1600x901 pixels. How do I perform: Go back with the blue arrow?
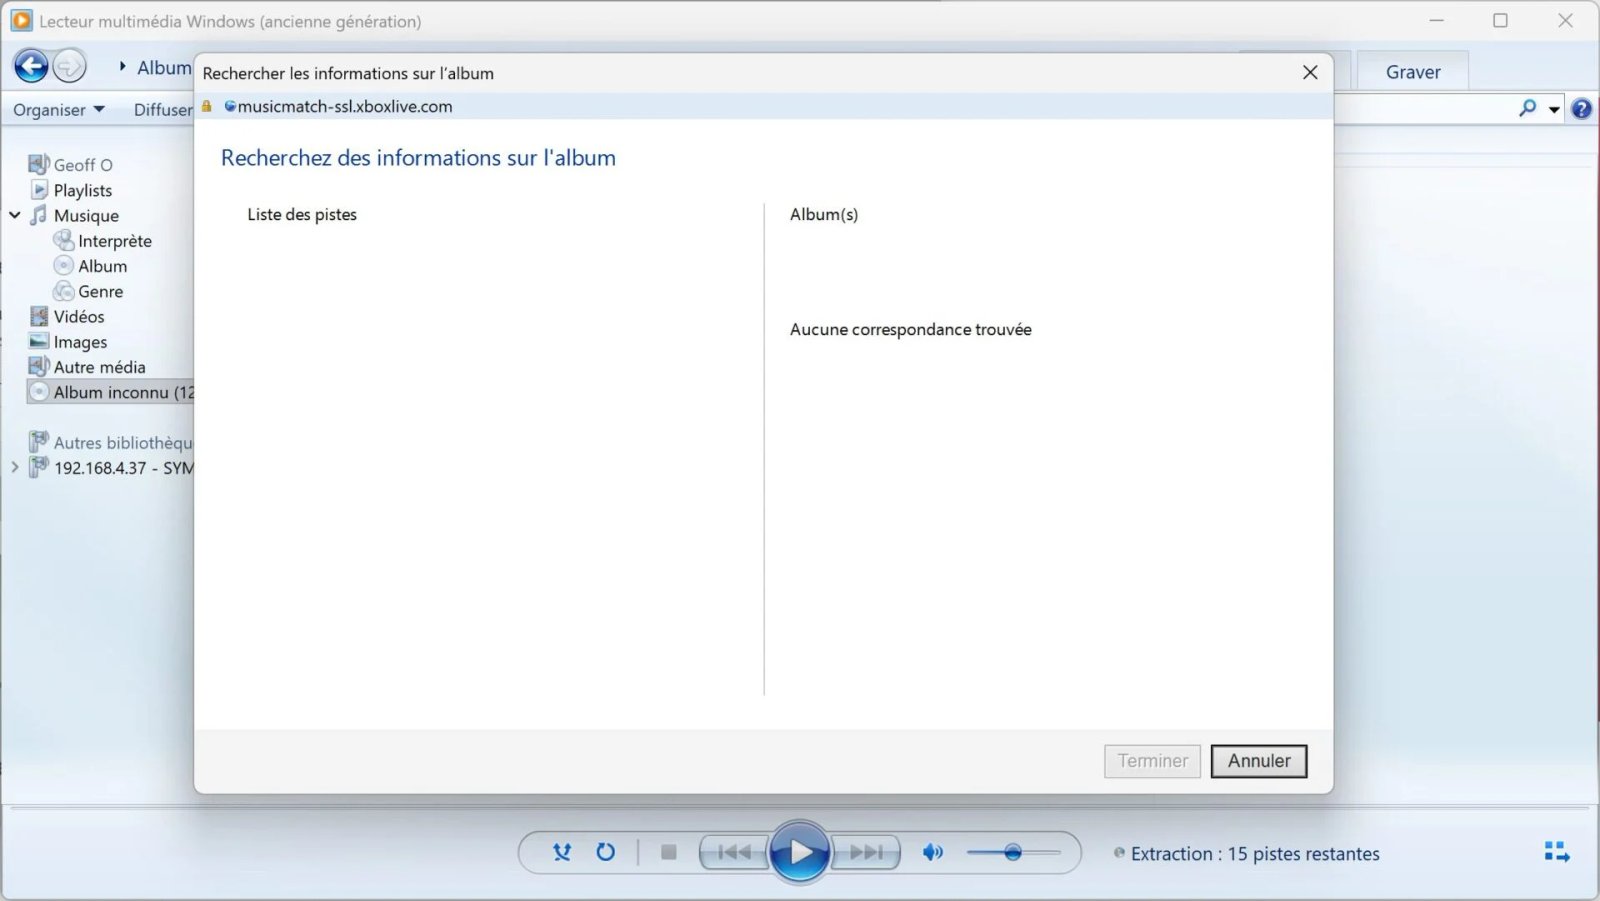point(32,67)
